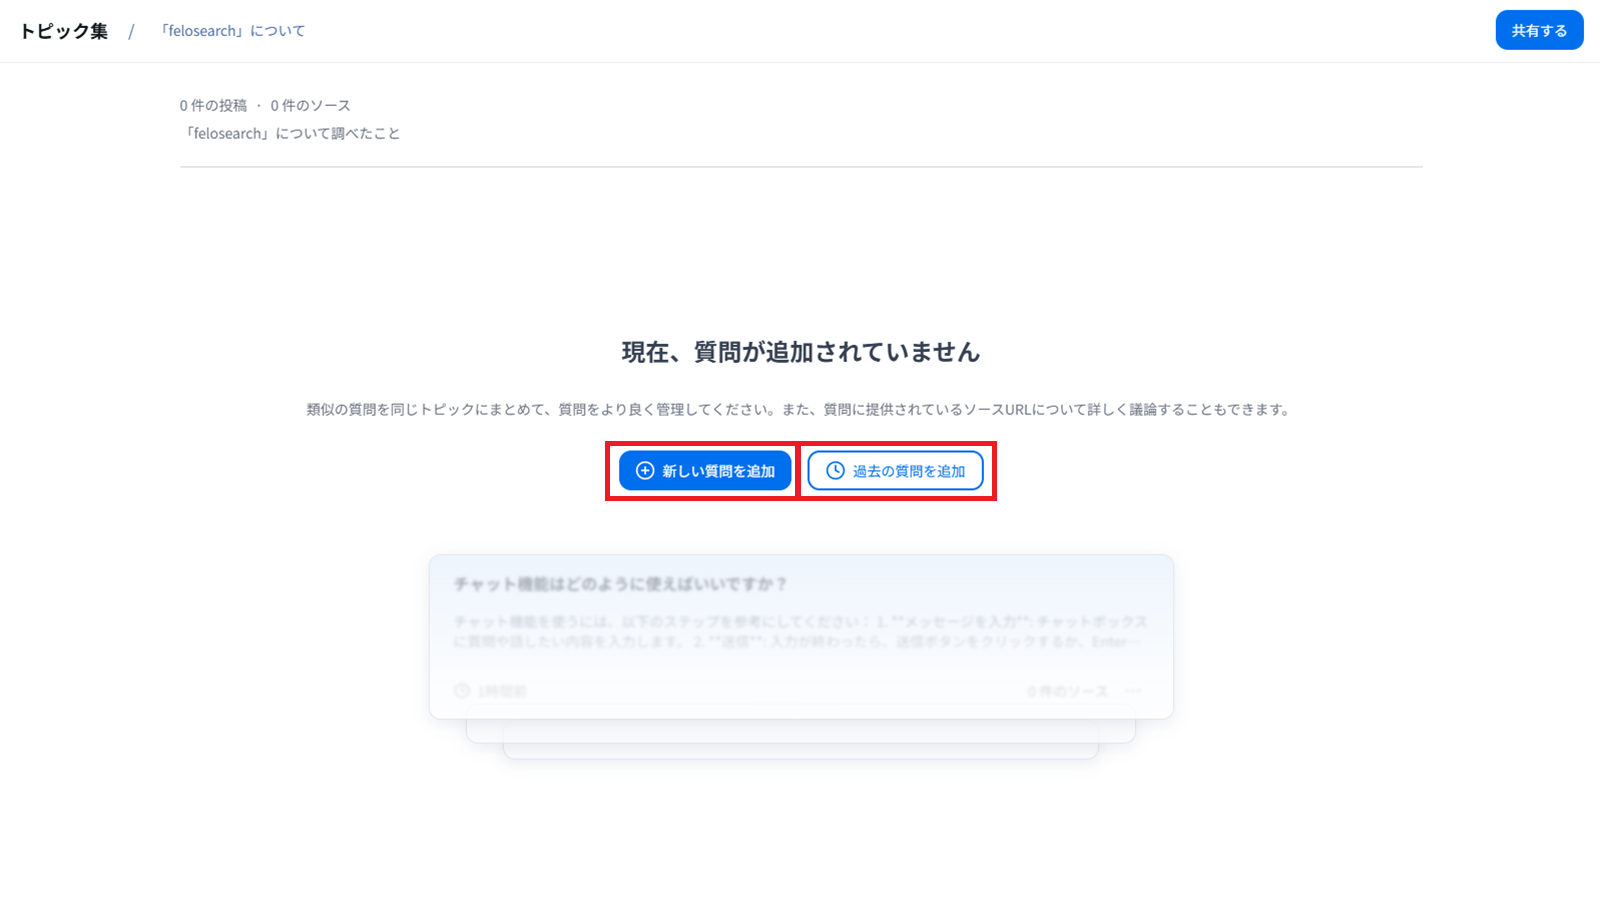Click the 0 件のソース counter near the top
This screenshot has height=900, width=1600.
(312, 104)
